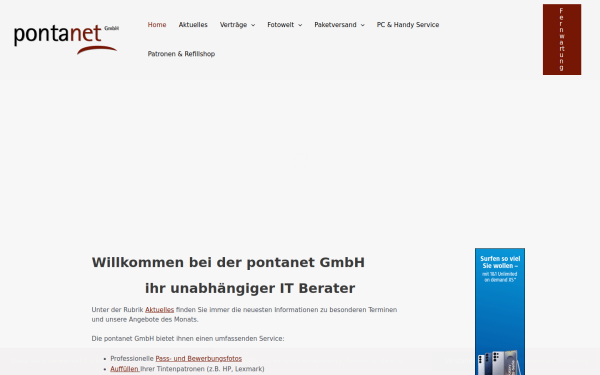Click the Willkommen bei der pontanet GmbH heading
Image resolution: width=600 pixels, height=375 pixels.
228,262
